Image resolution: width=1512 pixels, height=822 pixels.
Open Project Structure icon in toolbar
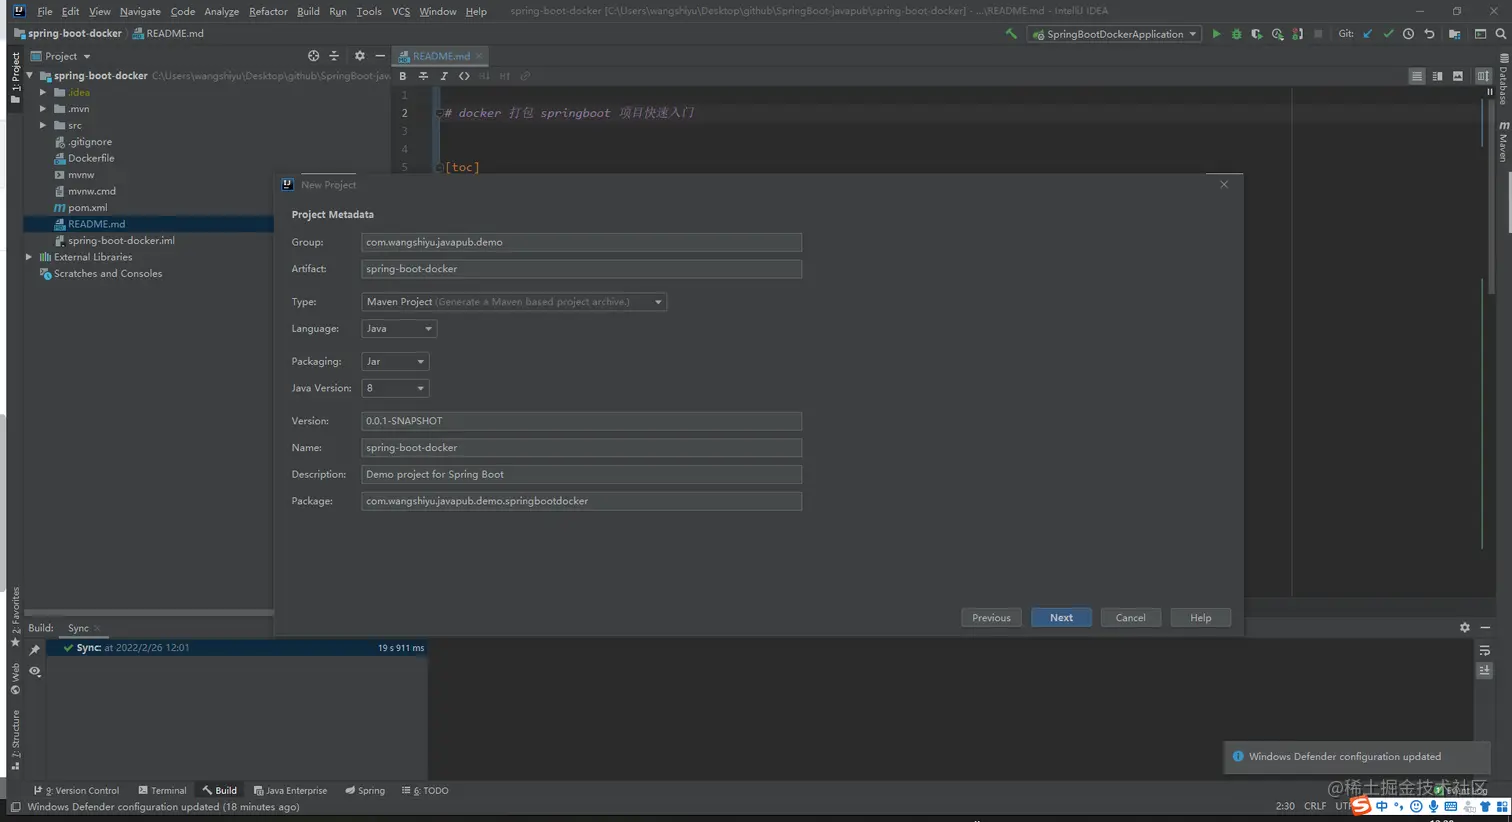point(1454,34)
